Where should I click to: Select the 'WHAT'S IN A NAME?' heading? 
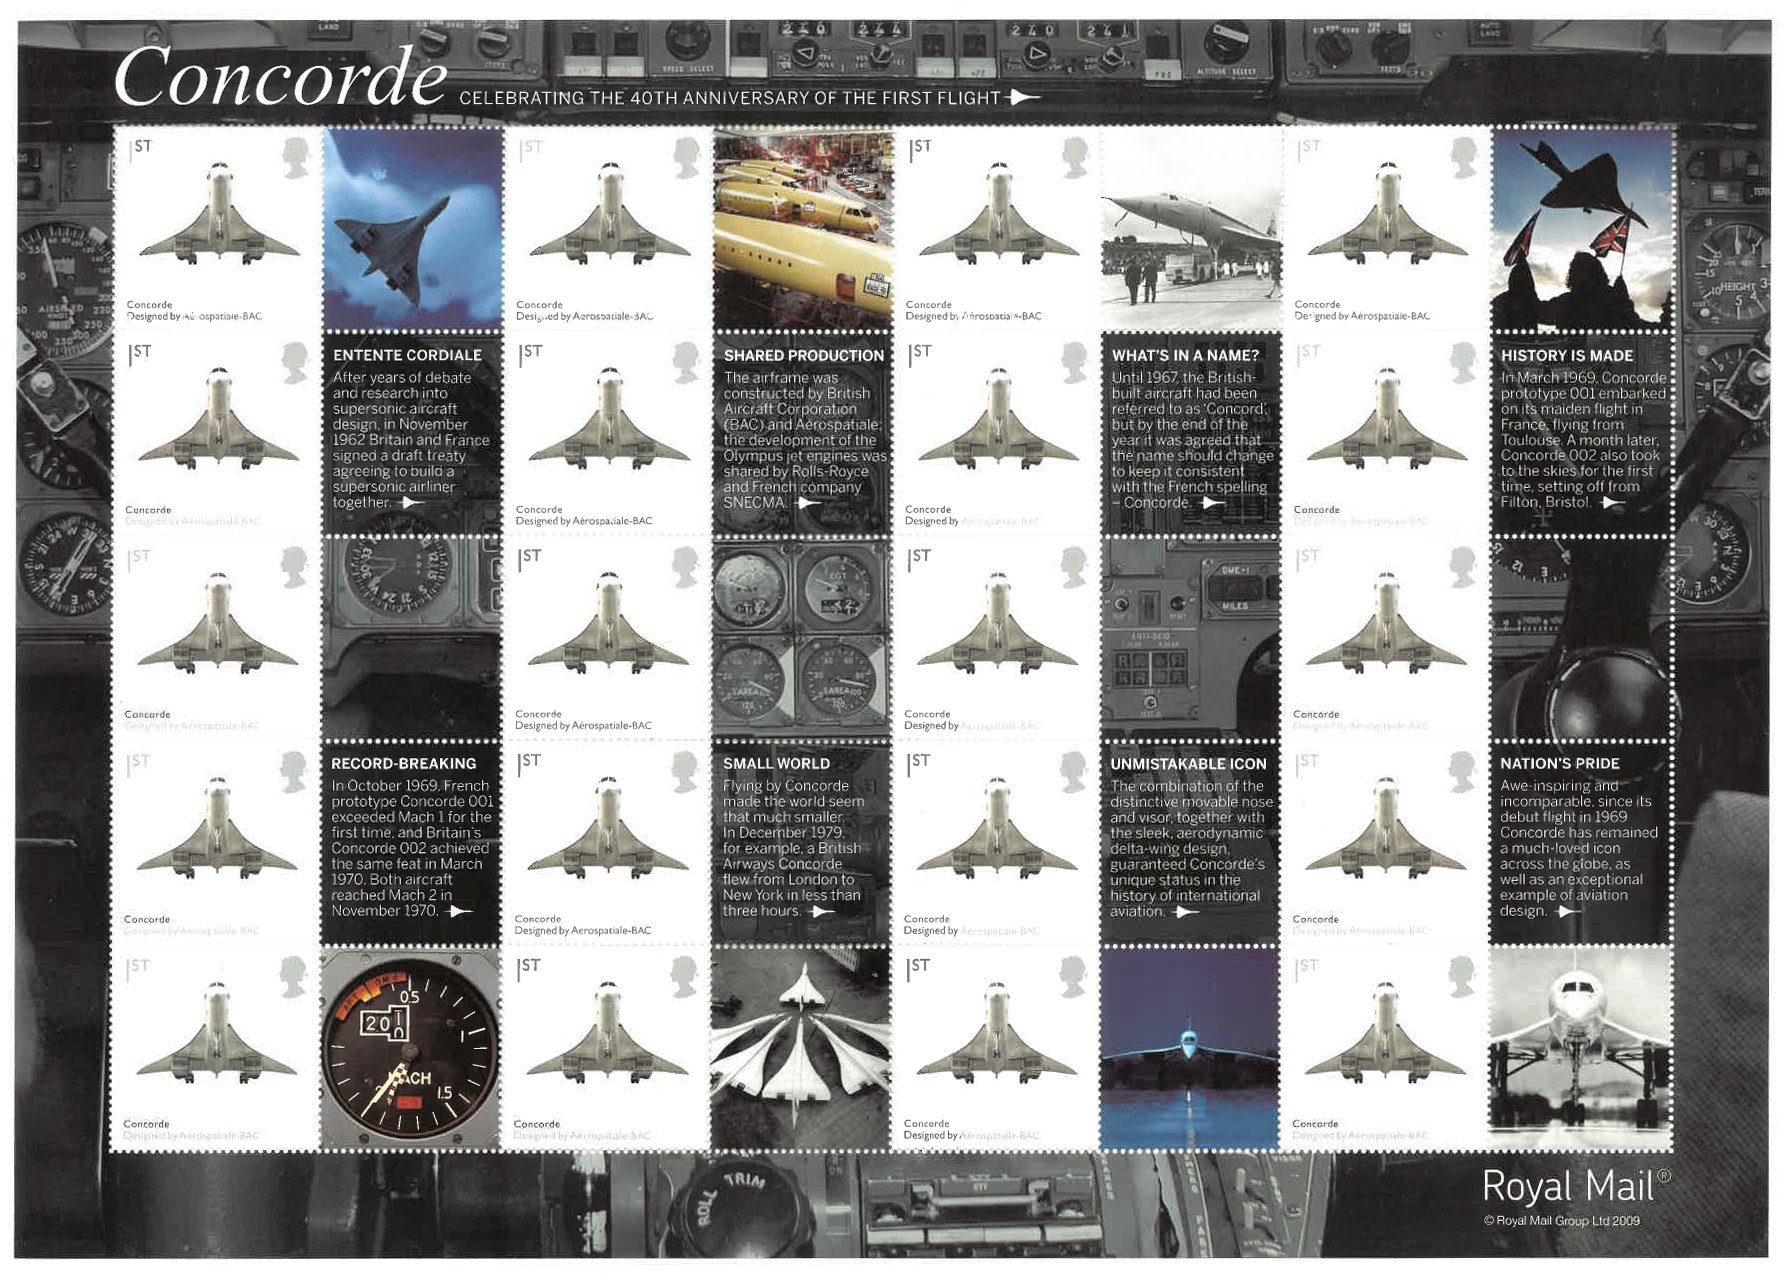1185,355
